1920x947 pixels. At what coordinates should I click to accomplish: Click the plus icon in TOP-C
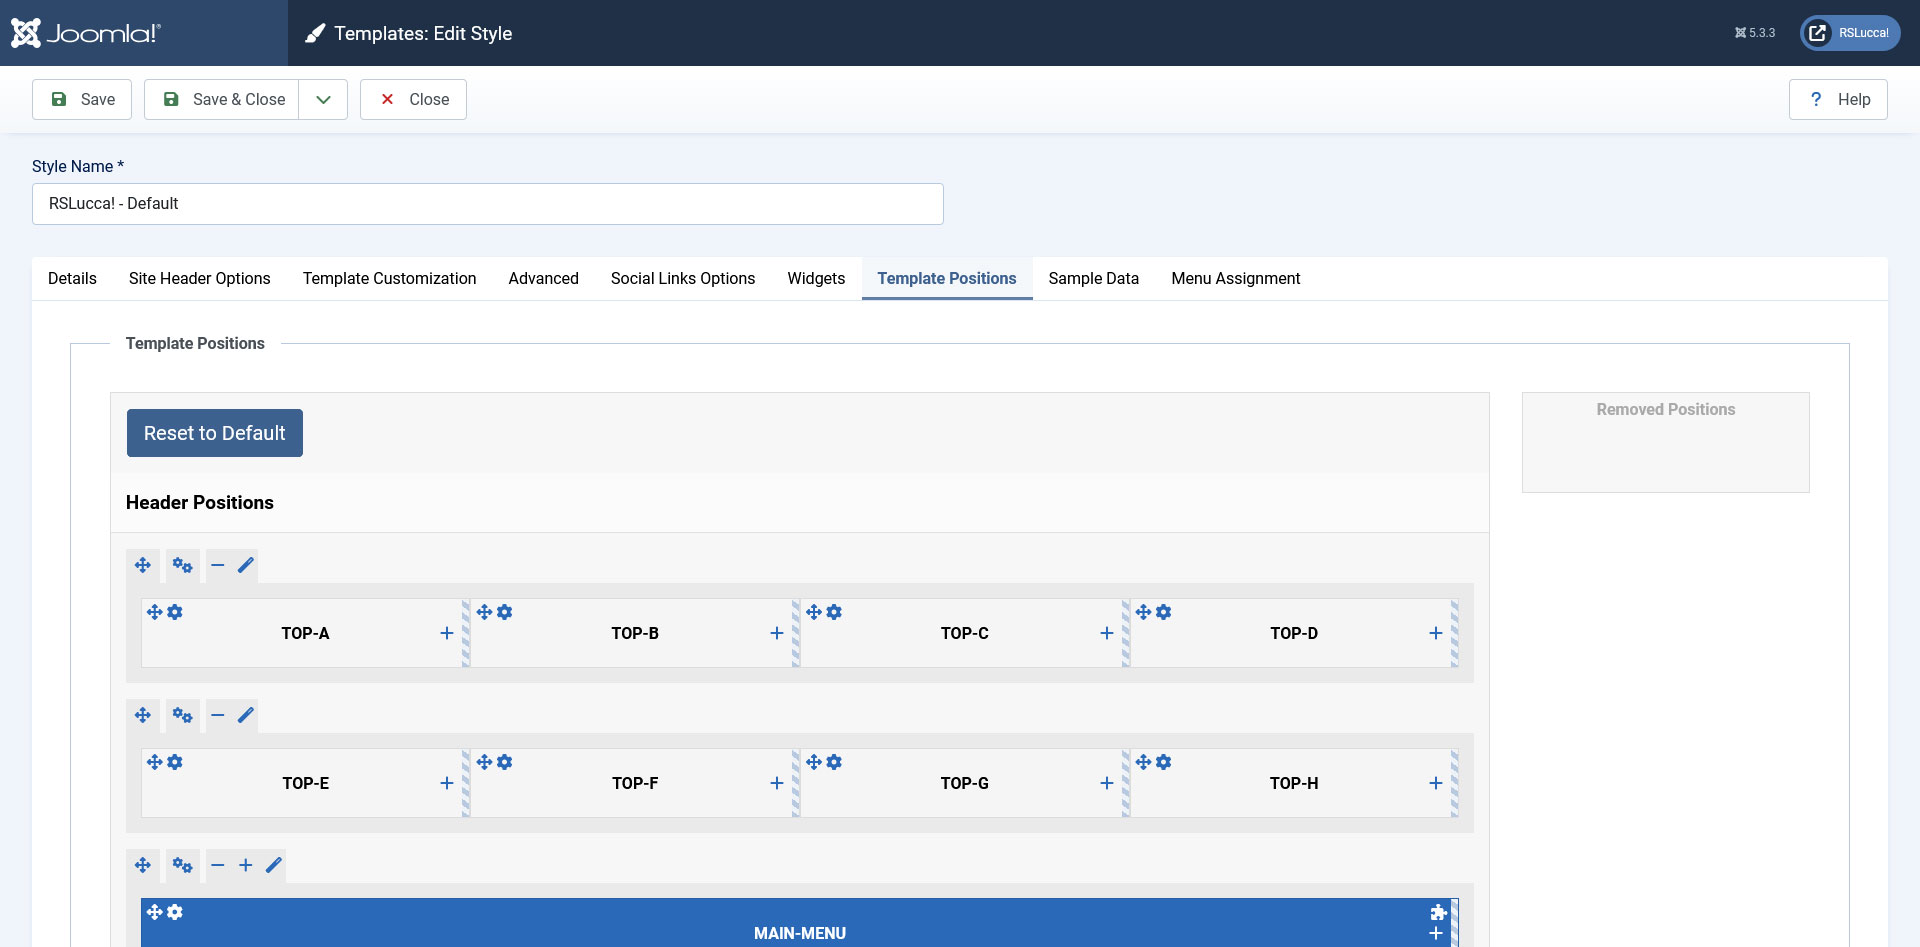(1106, 633)
